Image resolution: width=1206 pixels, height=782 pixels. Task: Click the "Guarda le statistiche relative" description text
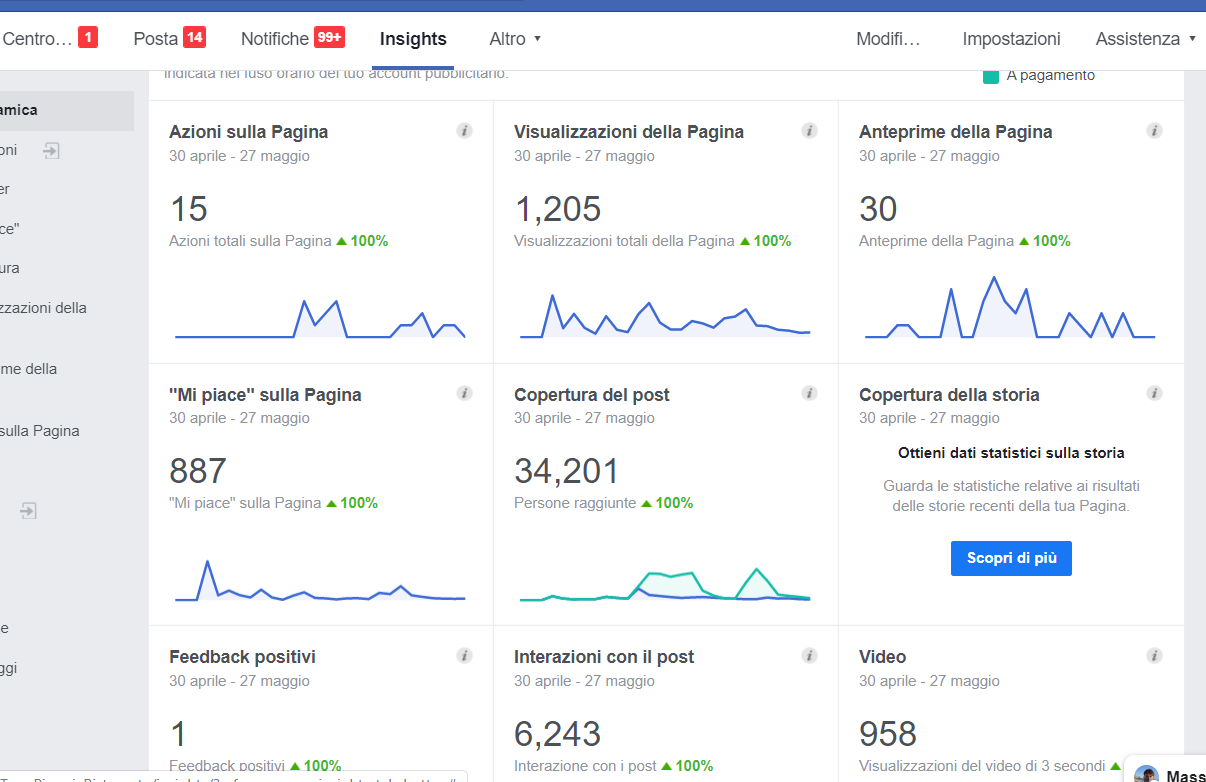coord(1011,496)
